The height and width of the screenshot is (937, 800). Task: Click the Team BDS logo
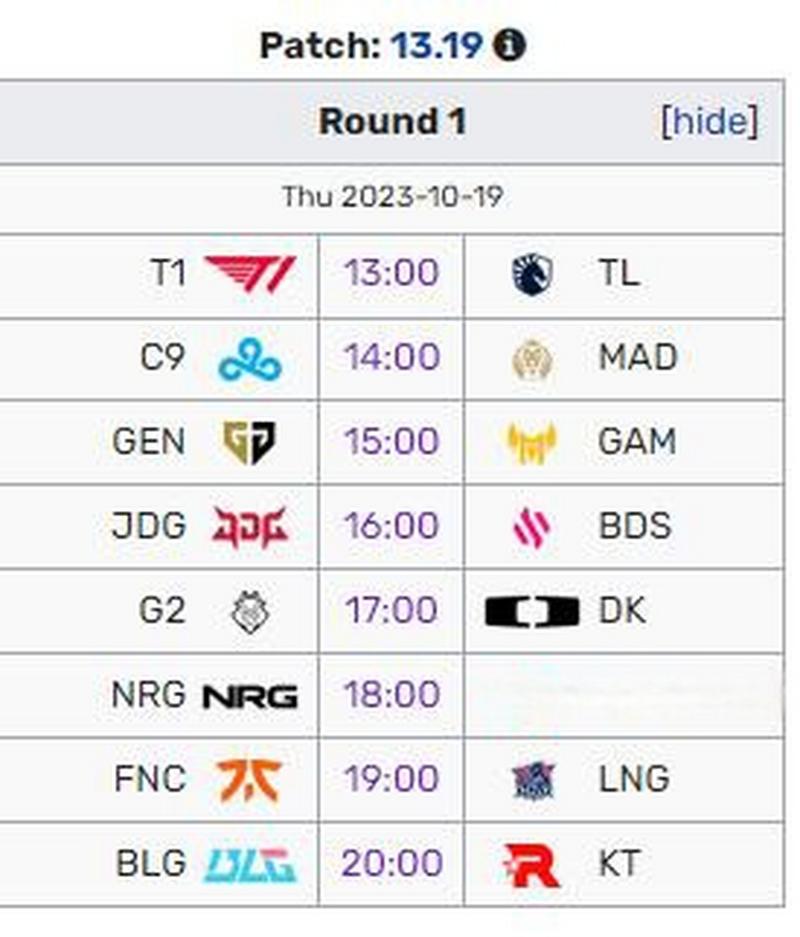[x=532, y=527]
